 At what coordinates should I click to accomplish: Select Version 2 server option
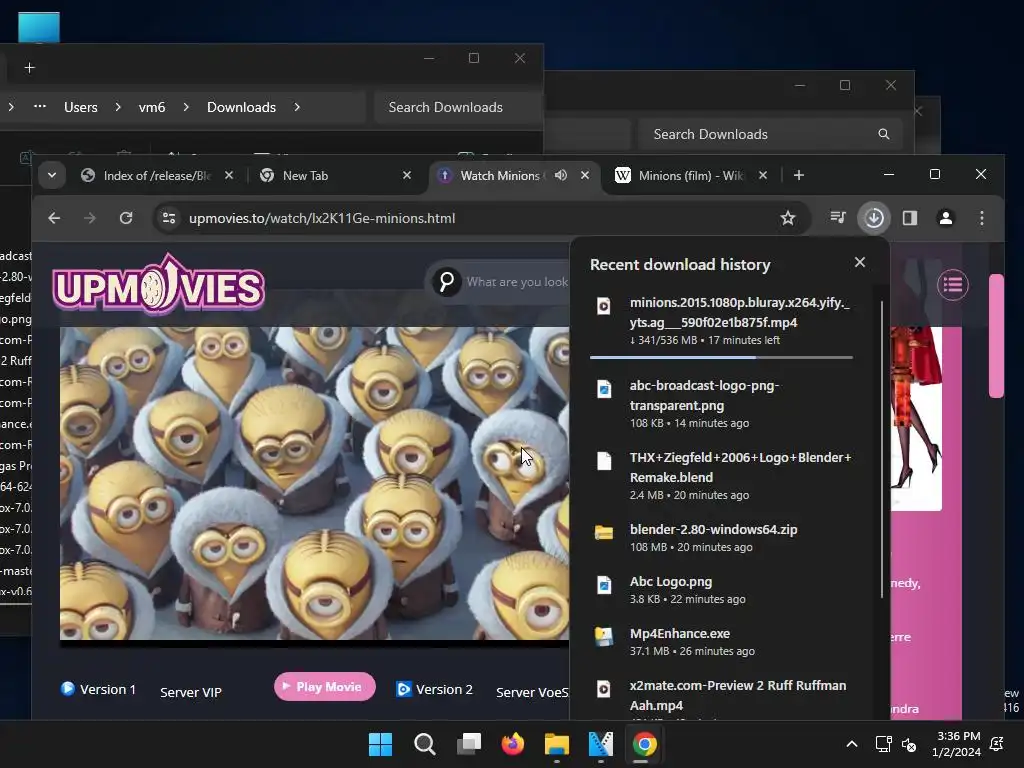pyautogui.click(x=435, y=689)
